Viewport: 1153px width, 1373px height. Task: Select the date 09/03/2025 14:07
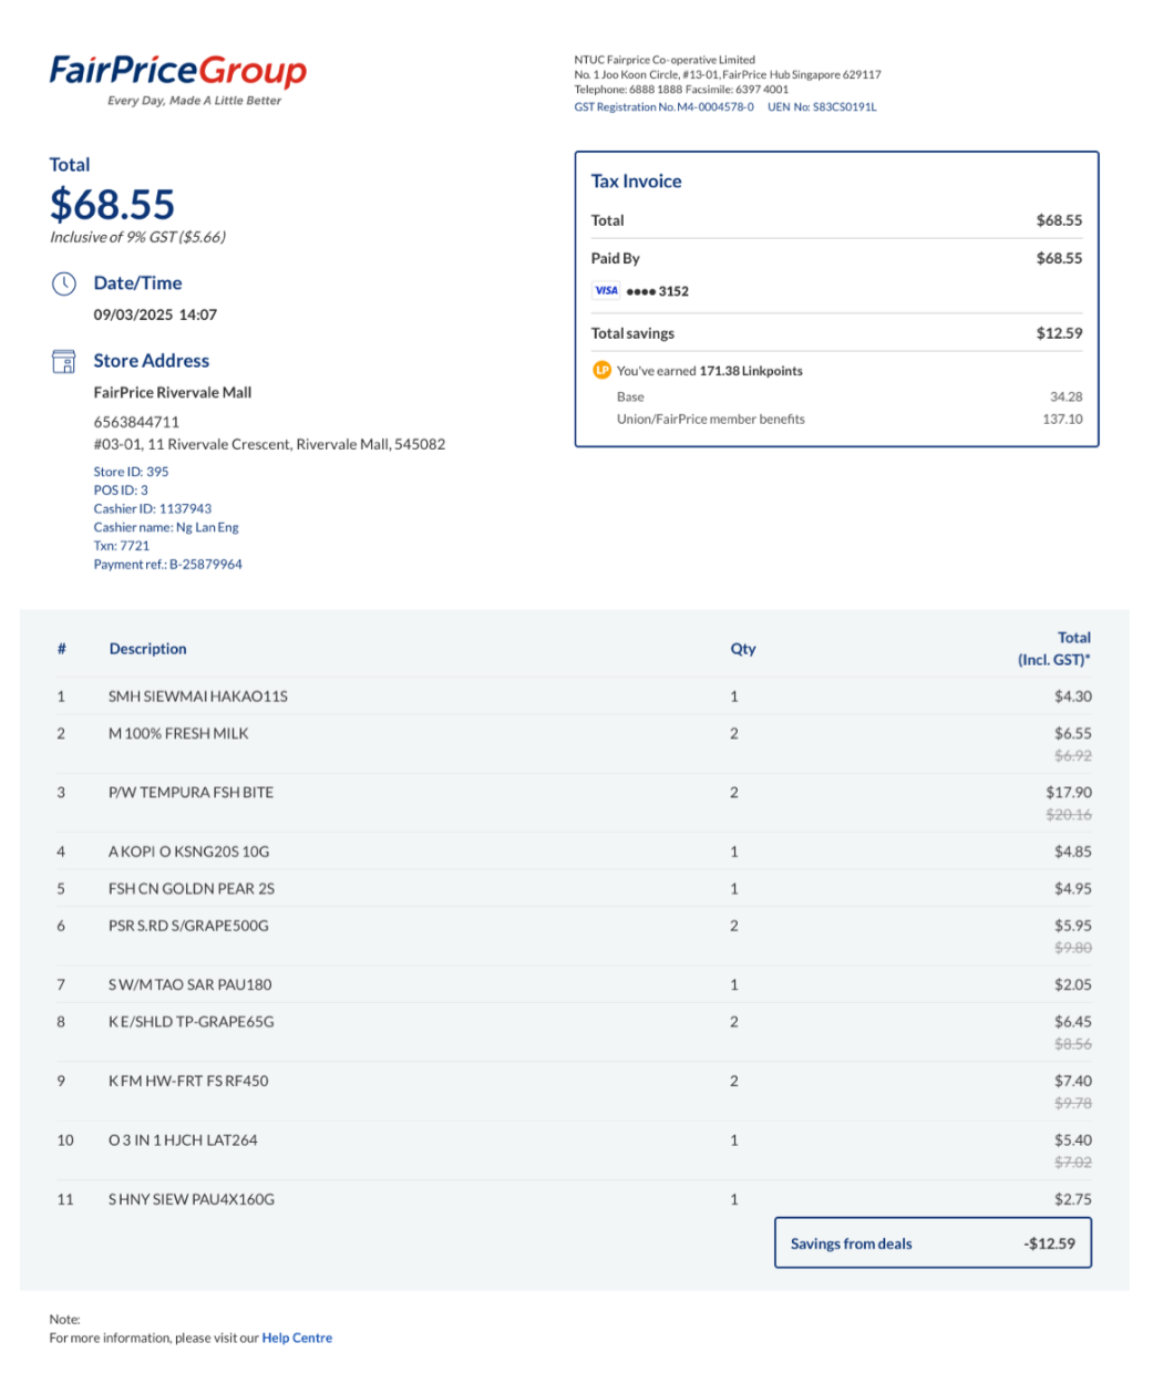pyautogui.click(x=155, y=314)
